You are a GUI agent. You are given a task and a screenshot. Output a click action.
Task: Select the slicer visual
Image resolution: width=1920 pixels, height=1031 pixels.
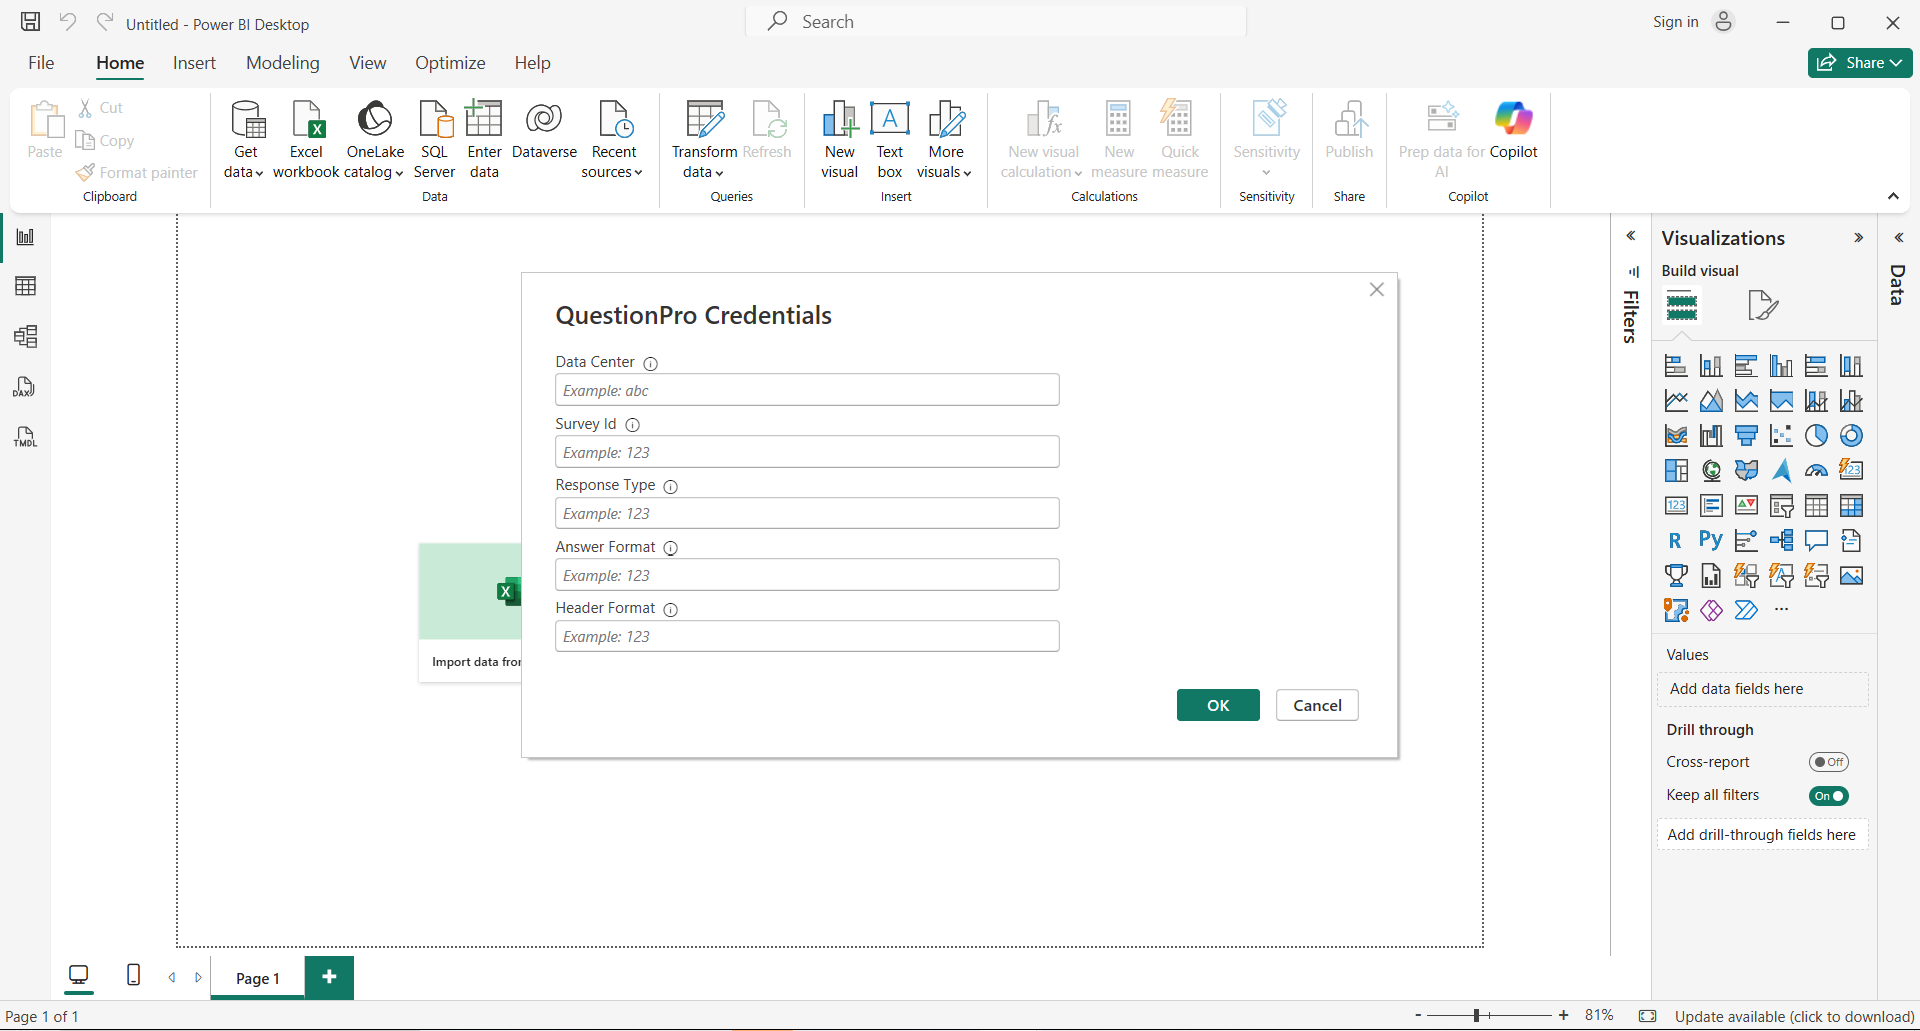[x=1782, y=506]
